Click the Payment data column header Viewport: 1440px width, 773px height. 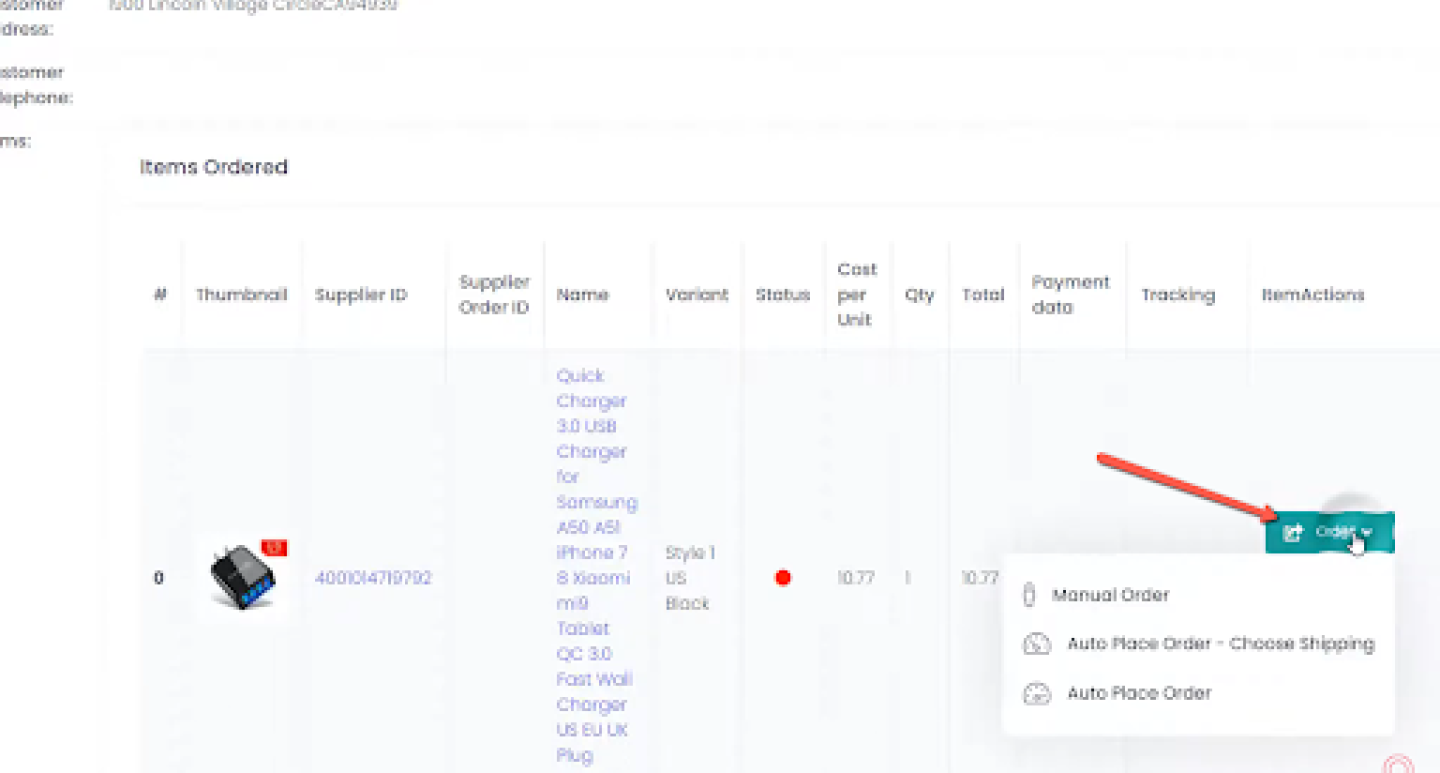(x=1070, y=295)
